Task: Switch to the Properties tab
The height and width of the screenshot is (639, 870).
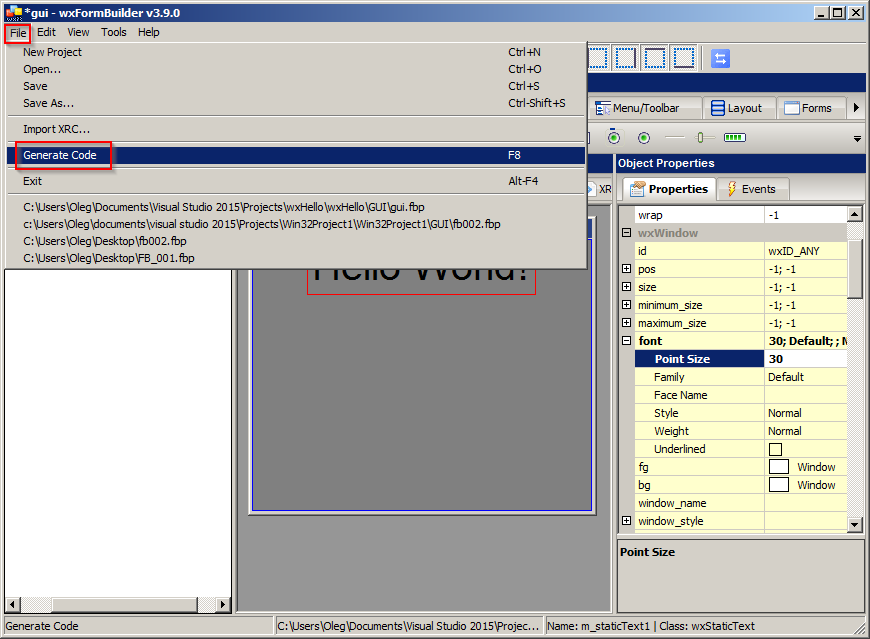Action: [x=669, y=189]
